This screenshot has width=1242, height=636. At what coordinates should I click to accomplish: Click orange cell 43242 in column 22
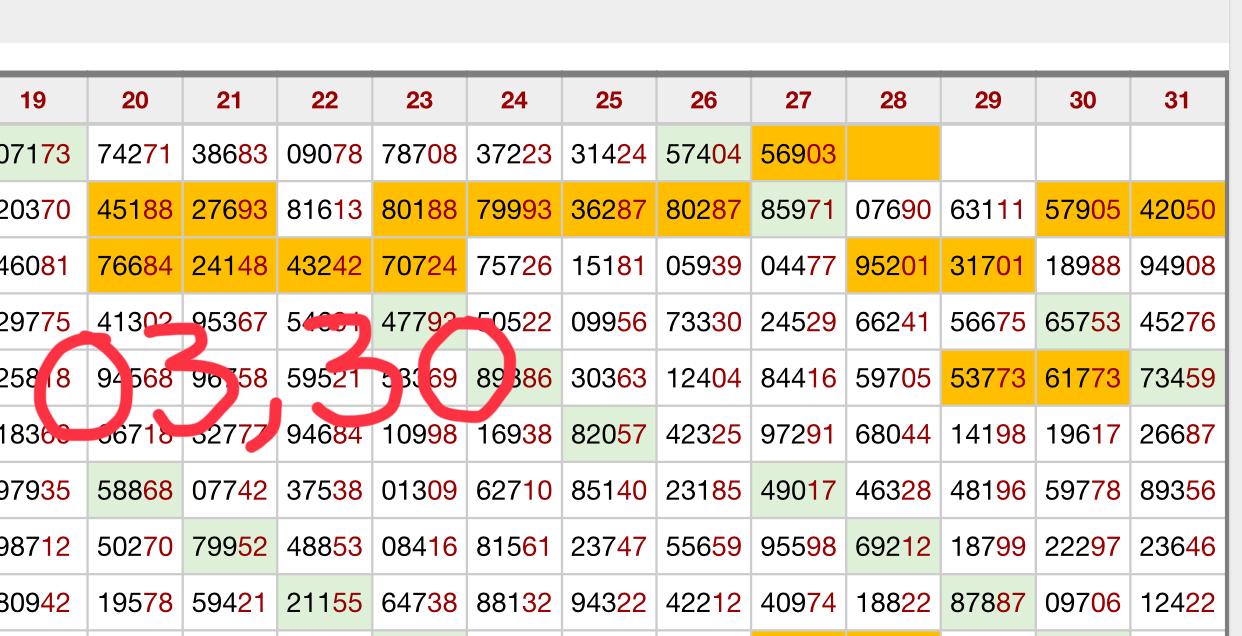coord(324,266)
